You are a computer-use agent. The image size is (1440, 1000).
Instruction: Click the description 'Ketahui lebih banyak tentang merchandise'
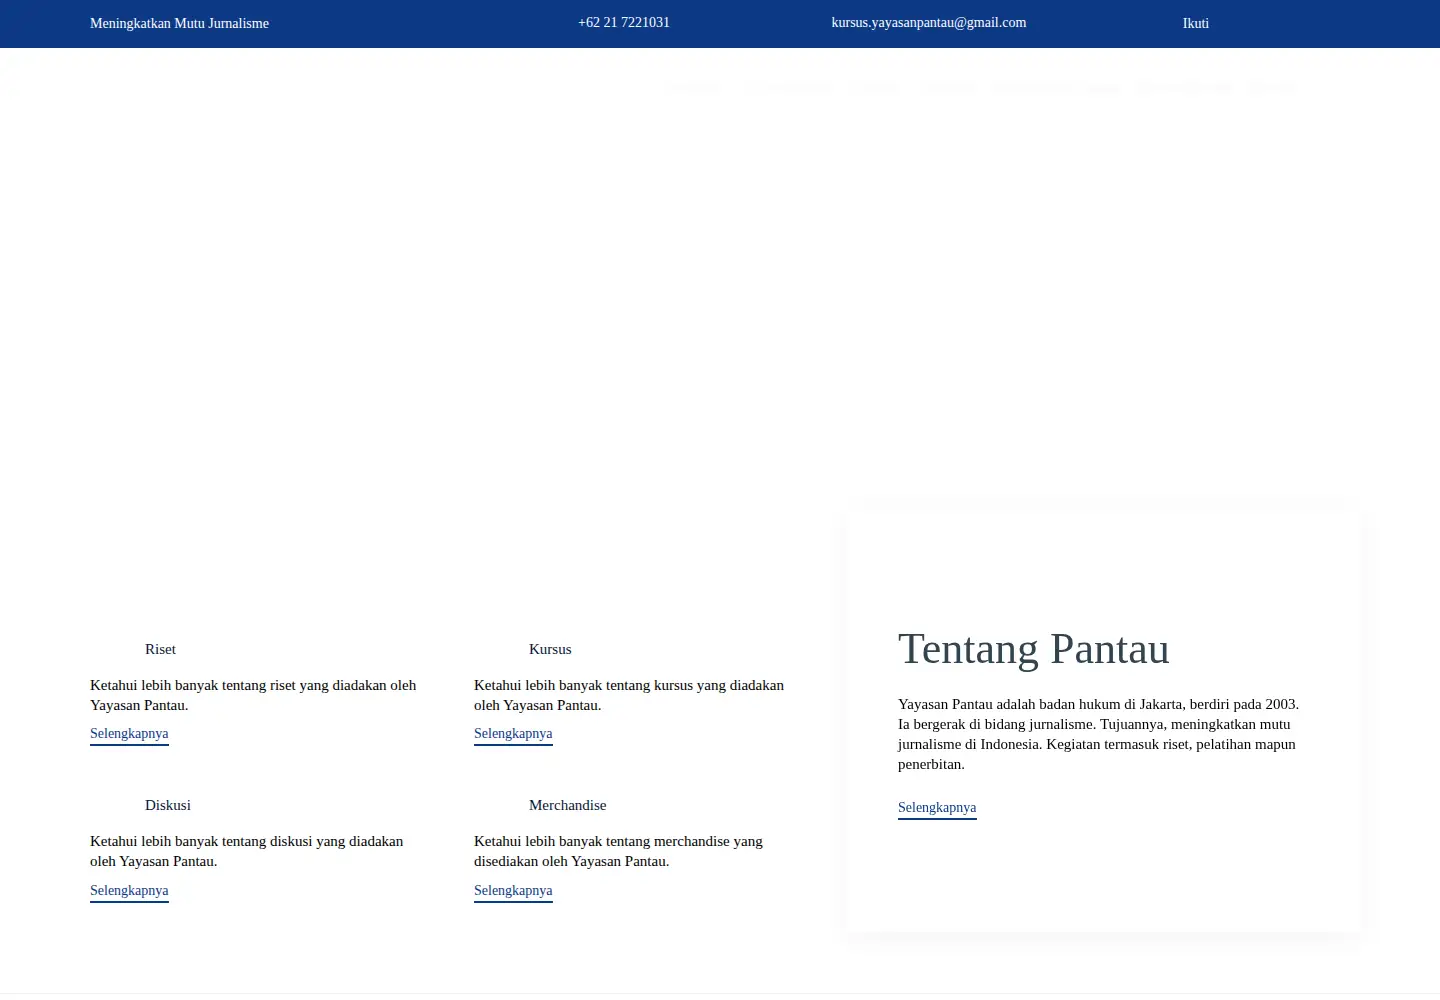coord(619,851)
